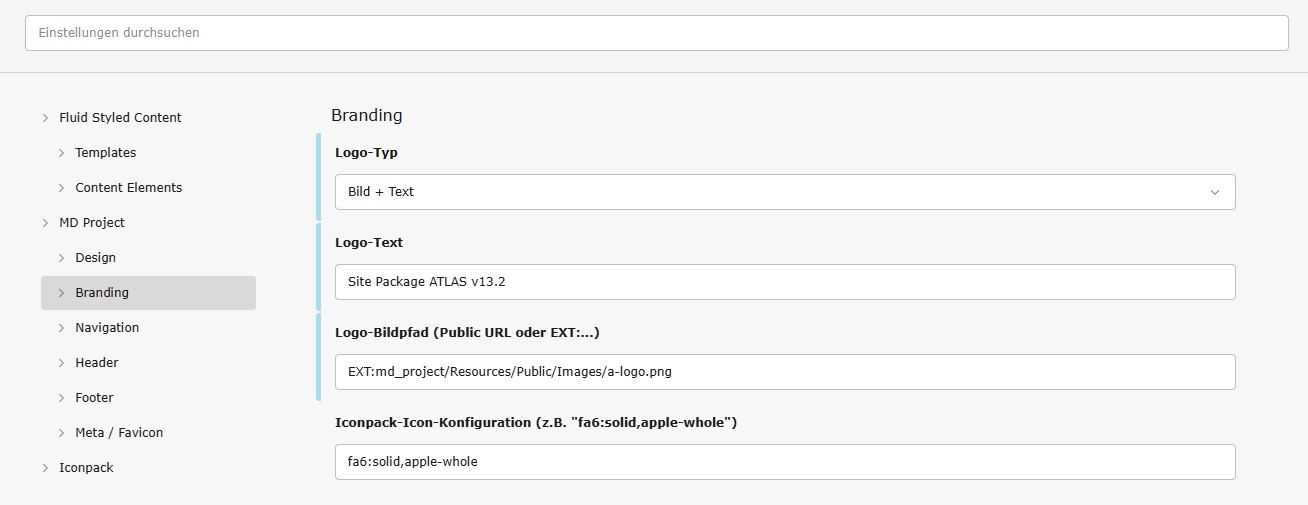Expand Fluid Styled Content using its chevron
The image size is (1308, 505).
pos(45,118)
